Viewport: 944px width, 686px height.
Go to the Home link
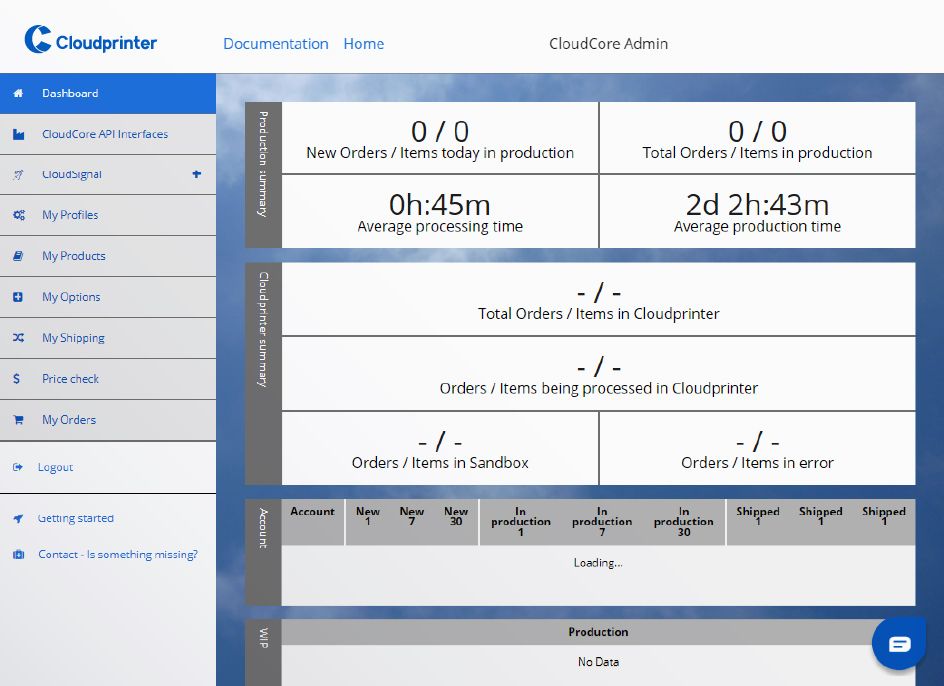364,44
